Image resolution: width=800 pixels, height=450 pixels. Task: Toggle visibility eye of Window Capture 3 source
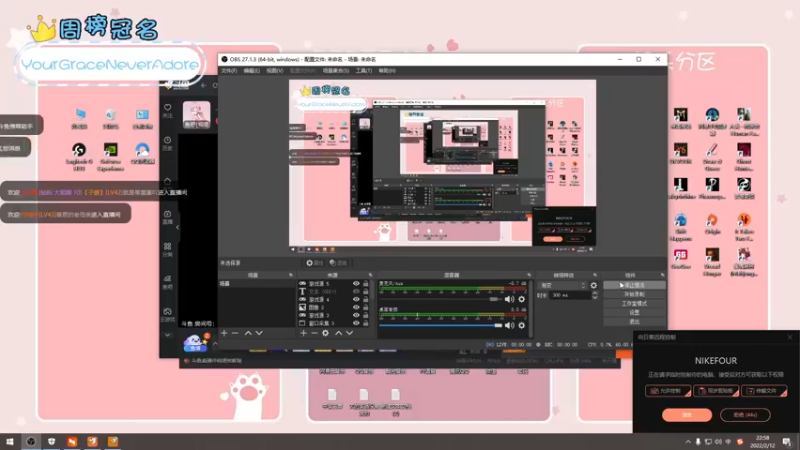[356, 323]
